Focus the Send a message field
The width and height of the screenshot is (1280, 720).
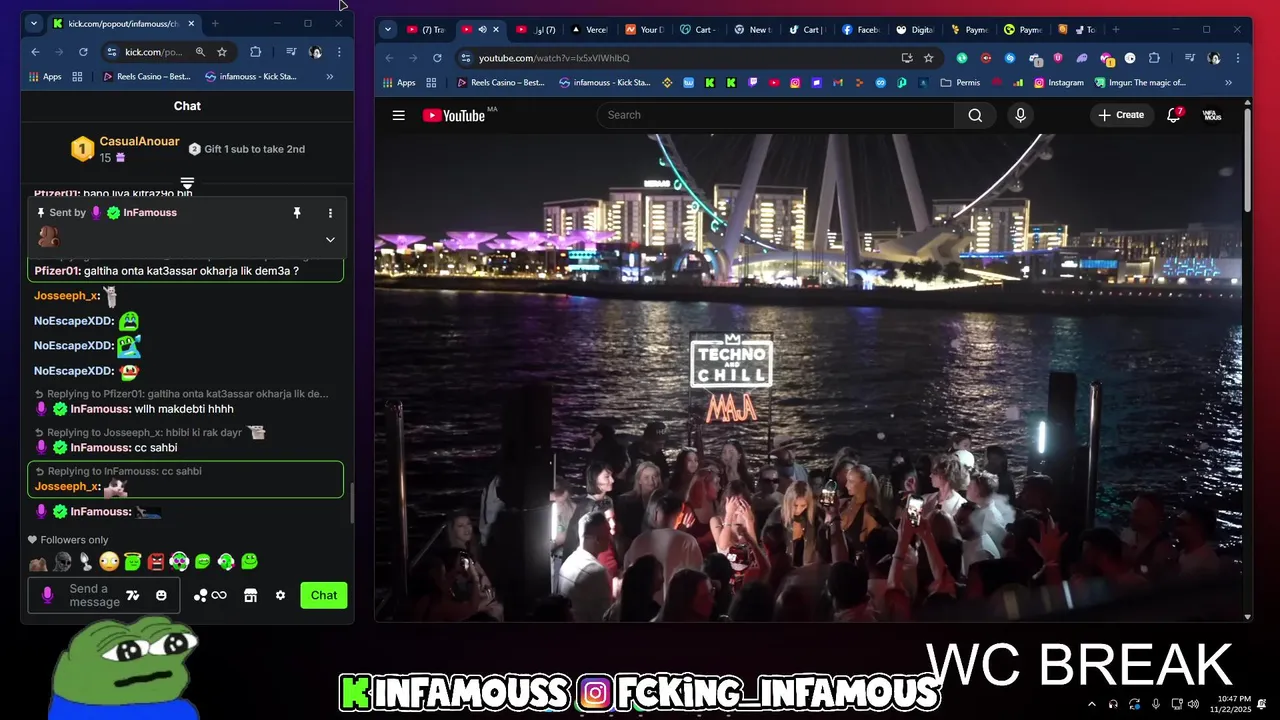tap(94, 595)
